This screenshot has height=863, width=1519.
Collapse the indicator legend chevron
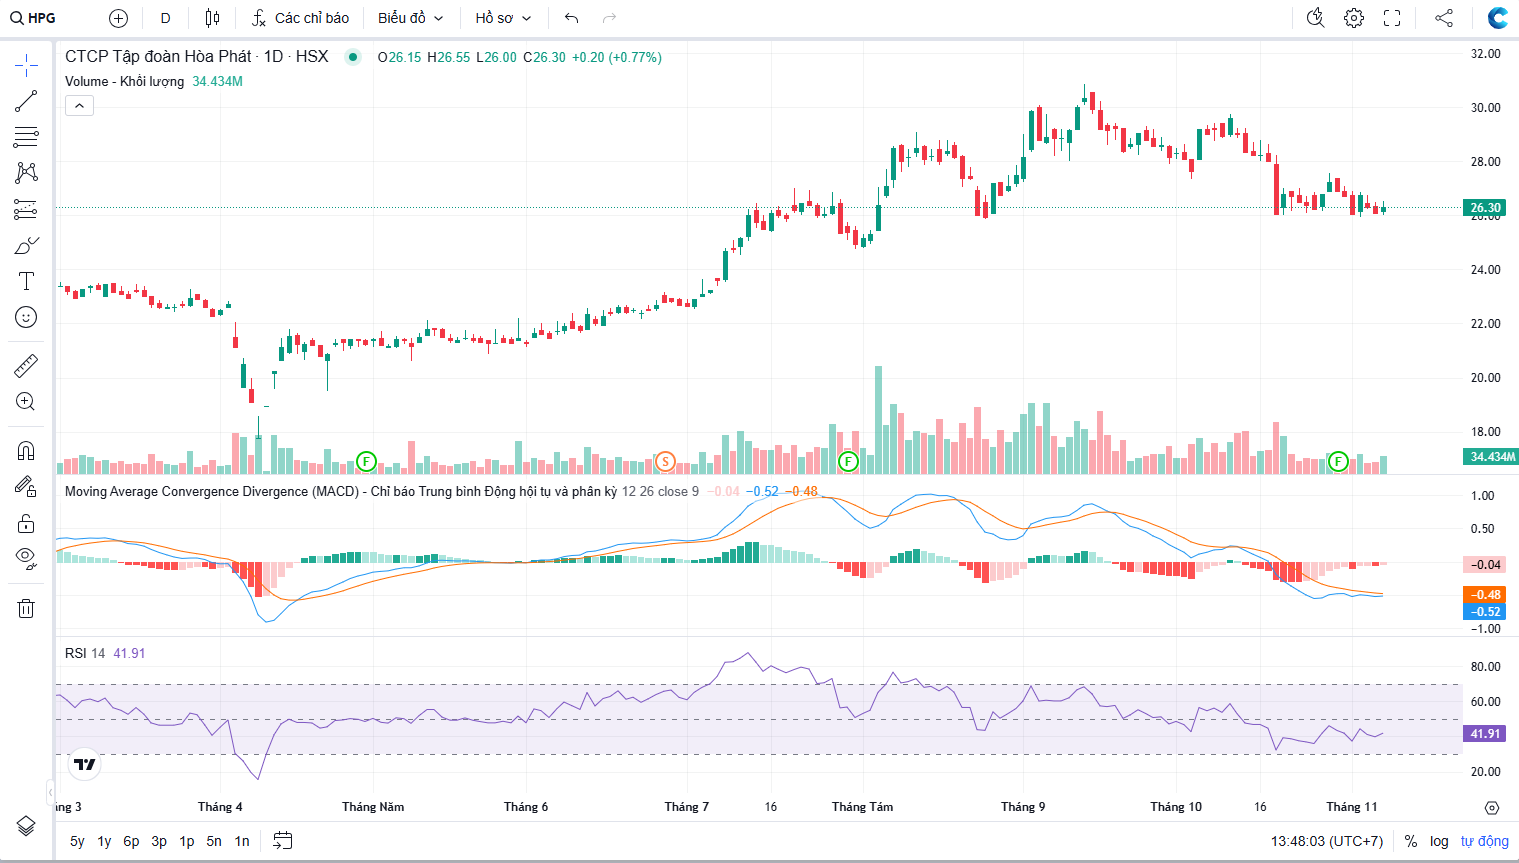[79, 105]
